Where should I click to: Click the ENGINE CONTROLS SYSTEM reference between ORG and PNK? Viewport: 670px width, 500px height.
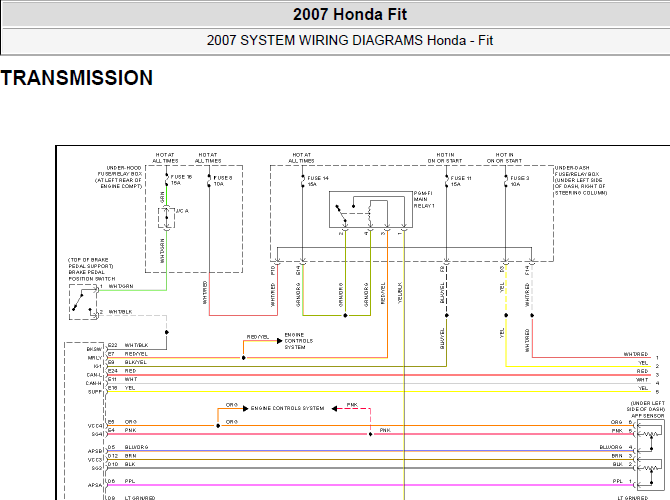(x=288, y=409)
